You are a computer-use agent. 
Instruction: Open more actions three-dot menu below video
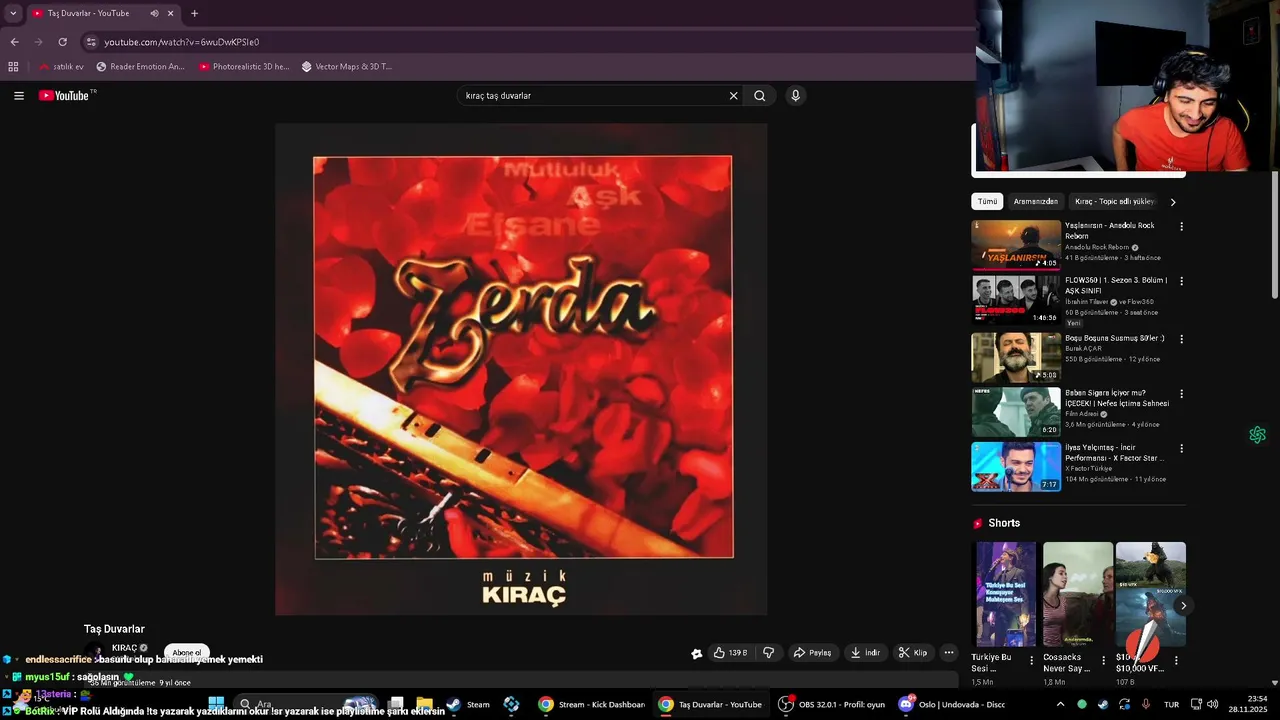coord(949,653)
